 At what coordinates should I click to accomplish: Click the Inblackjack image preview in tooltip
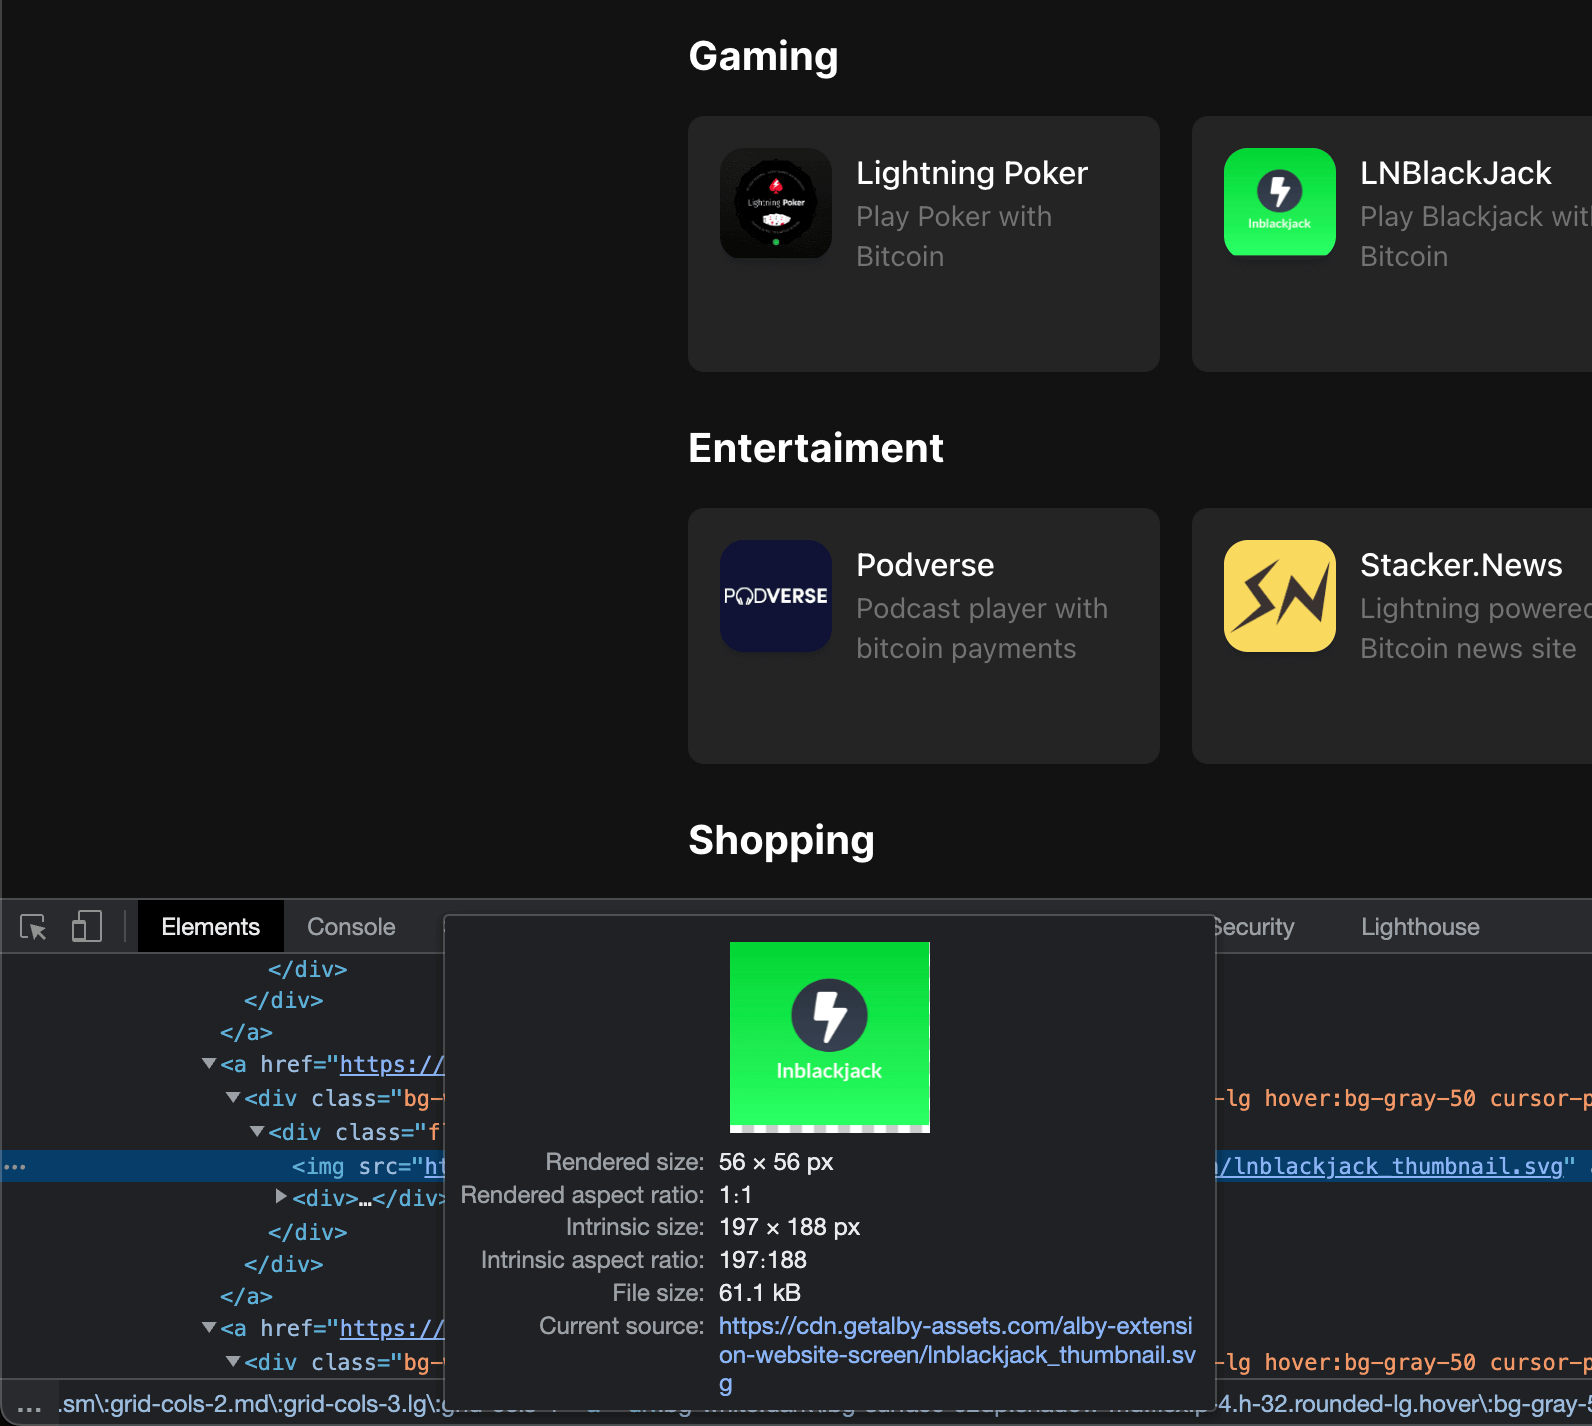pyautogui.click(x=830, y=1037)
